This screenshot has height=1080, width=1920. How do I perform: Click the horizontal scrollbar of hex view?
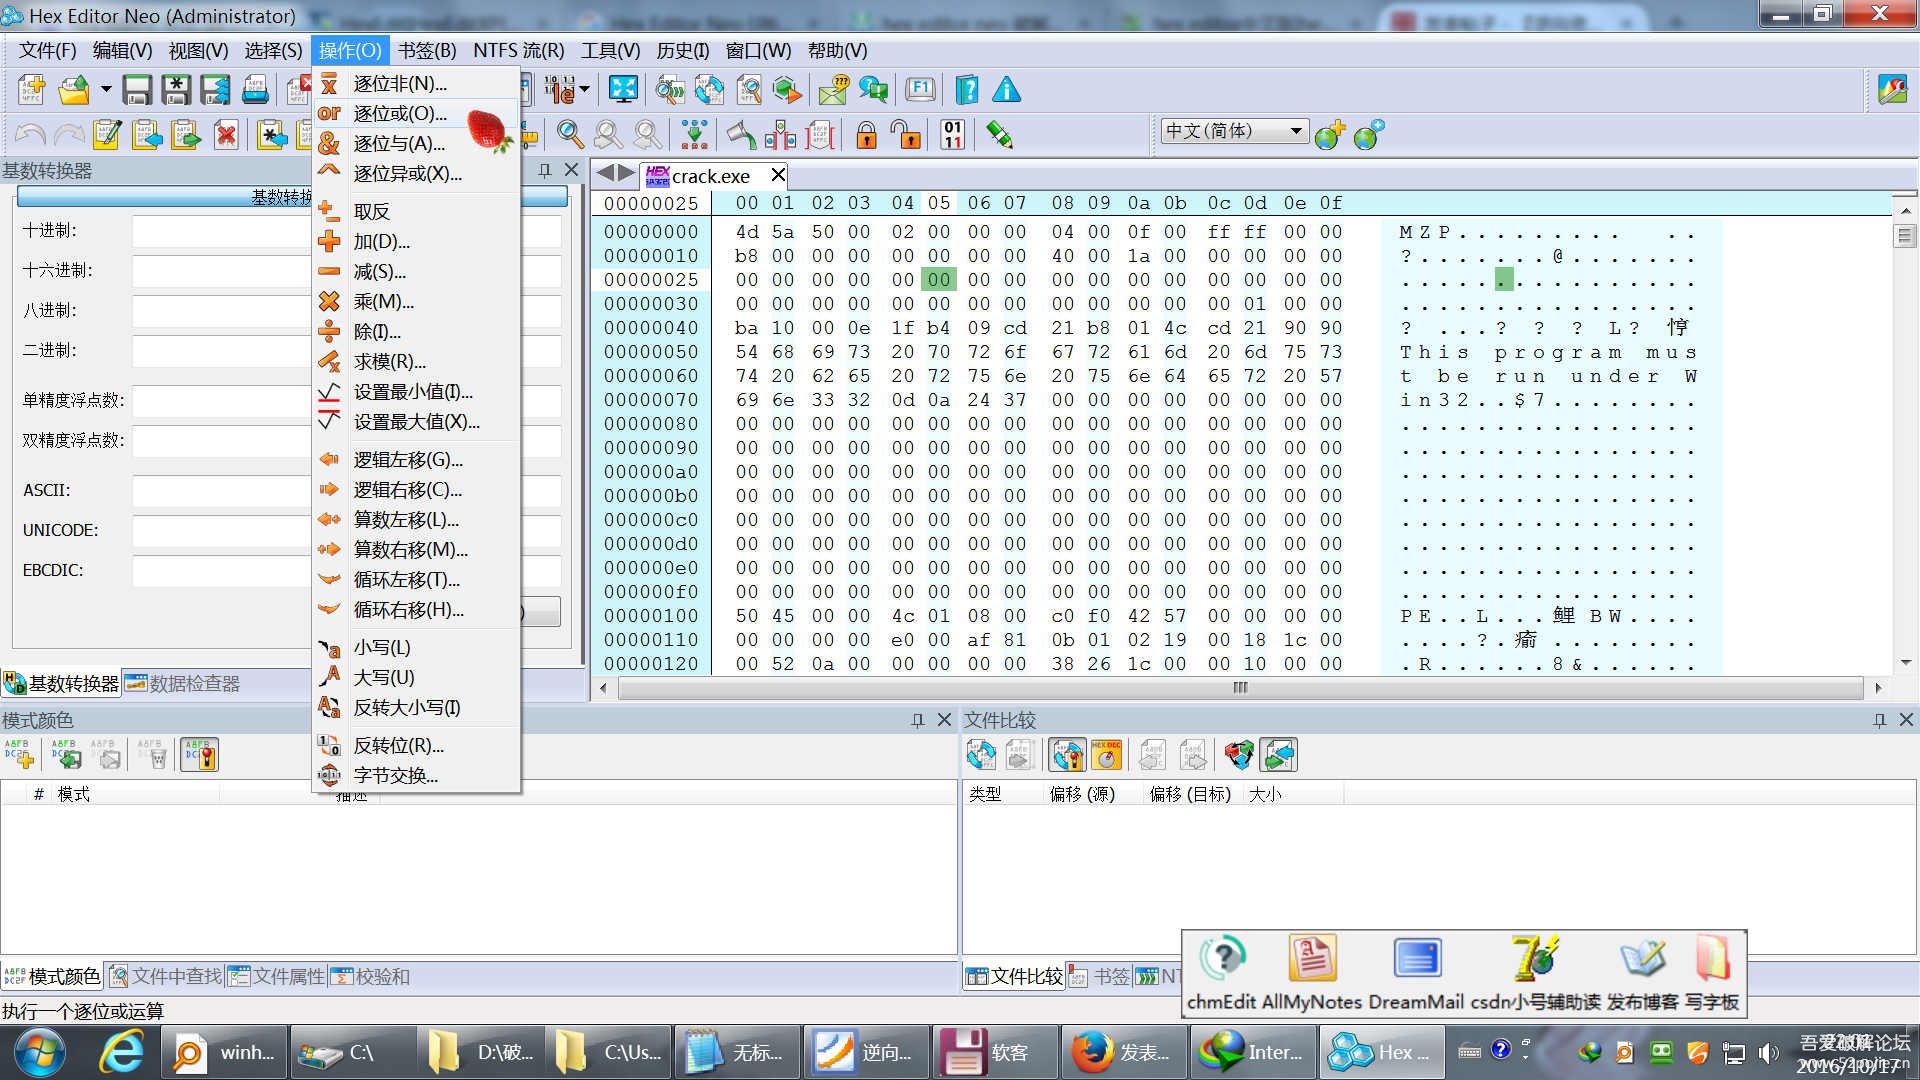(x=1240, y=688)
